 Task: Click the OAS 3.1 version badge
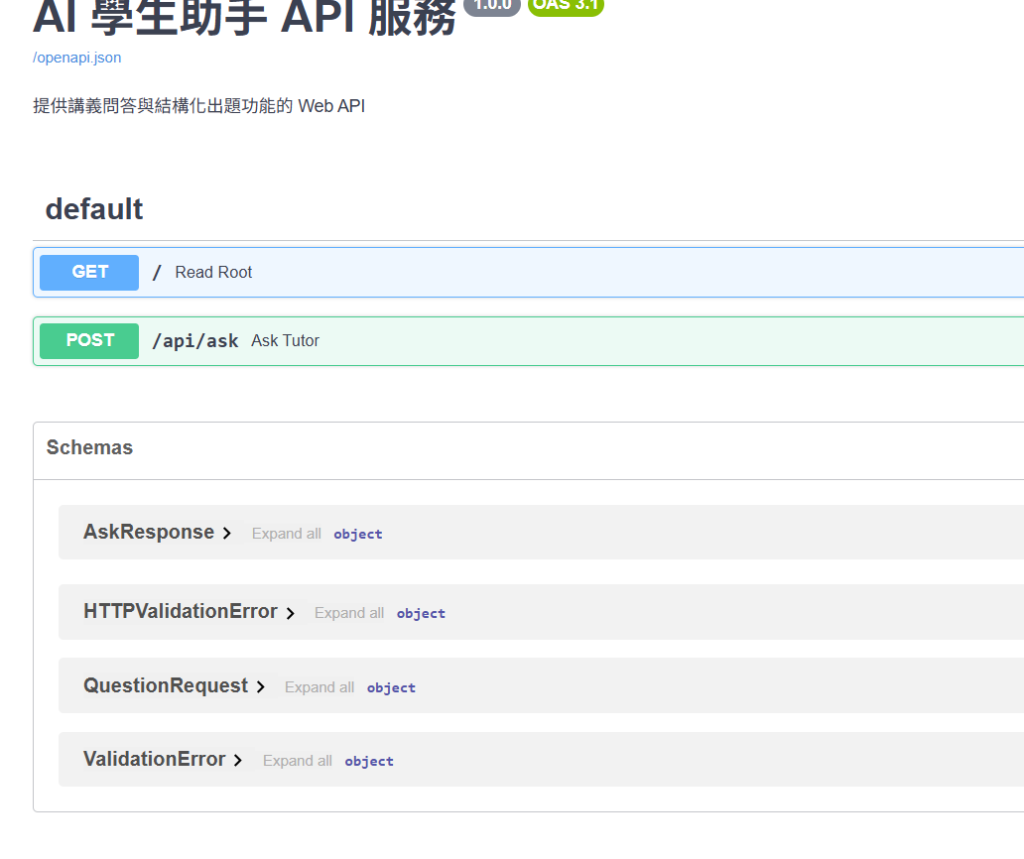566,6
